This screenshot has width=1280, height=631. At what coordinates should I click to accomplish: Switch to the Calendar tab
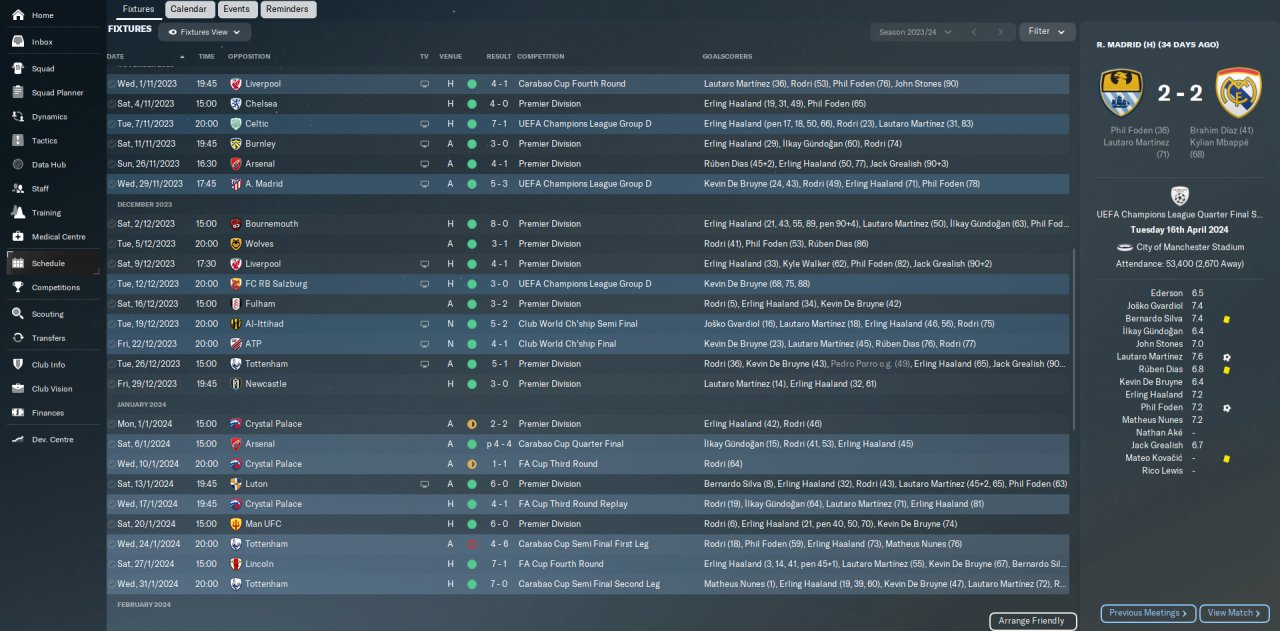point(189,9)
